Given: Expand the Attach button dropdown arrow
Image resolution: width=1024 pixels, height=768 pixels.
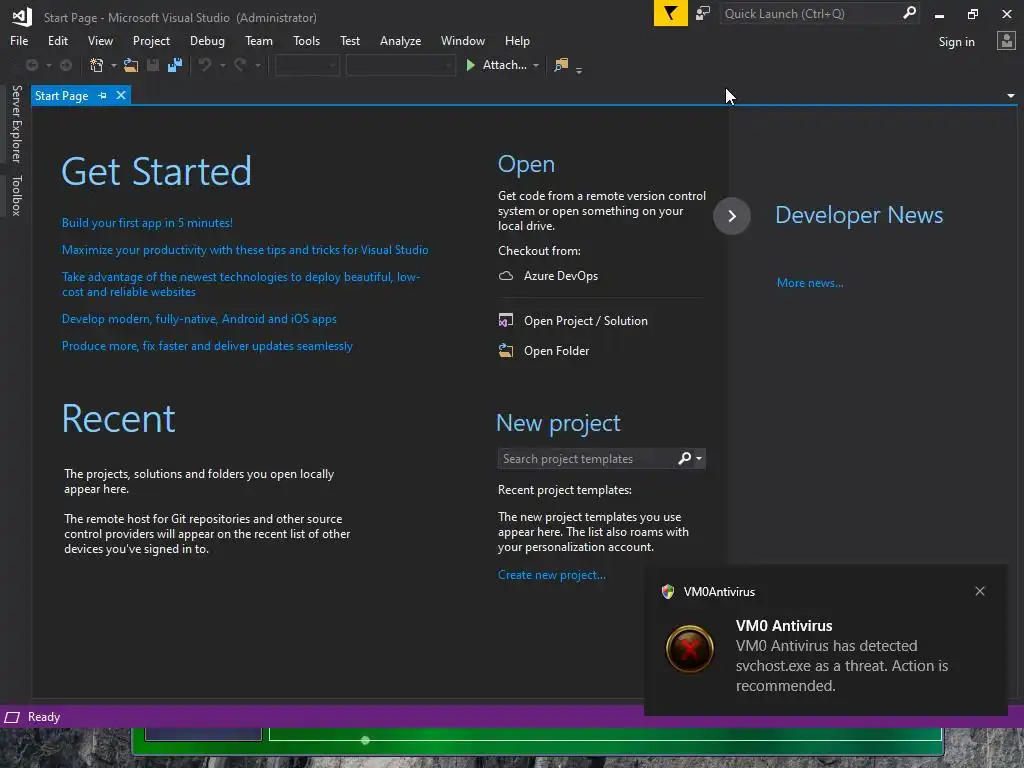Looking at the screenshot, I should (536, 65).
